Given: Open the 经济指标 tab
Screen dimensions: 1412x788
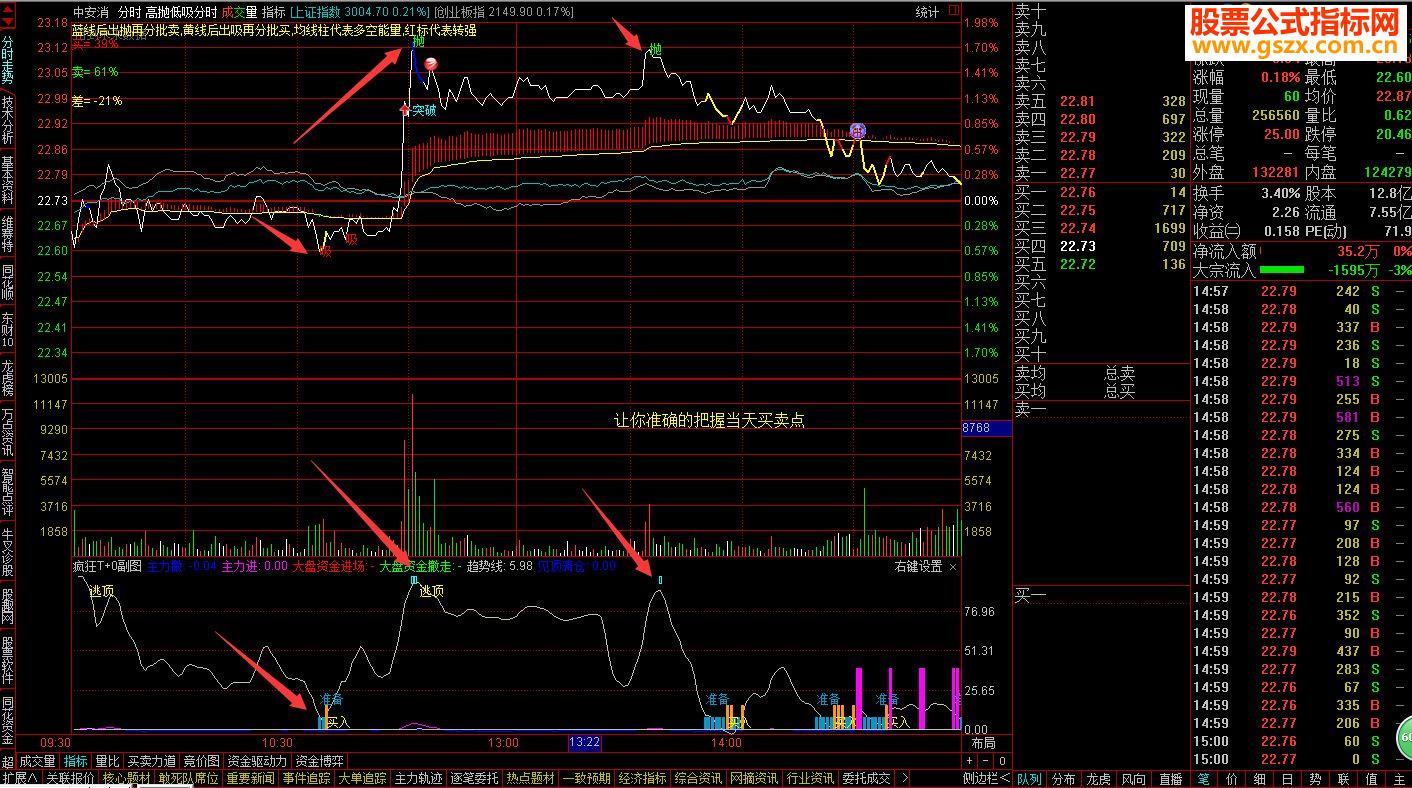Looking at the screenshot, I should (643, 778).
